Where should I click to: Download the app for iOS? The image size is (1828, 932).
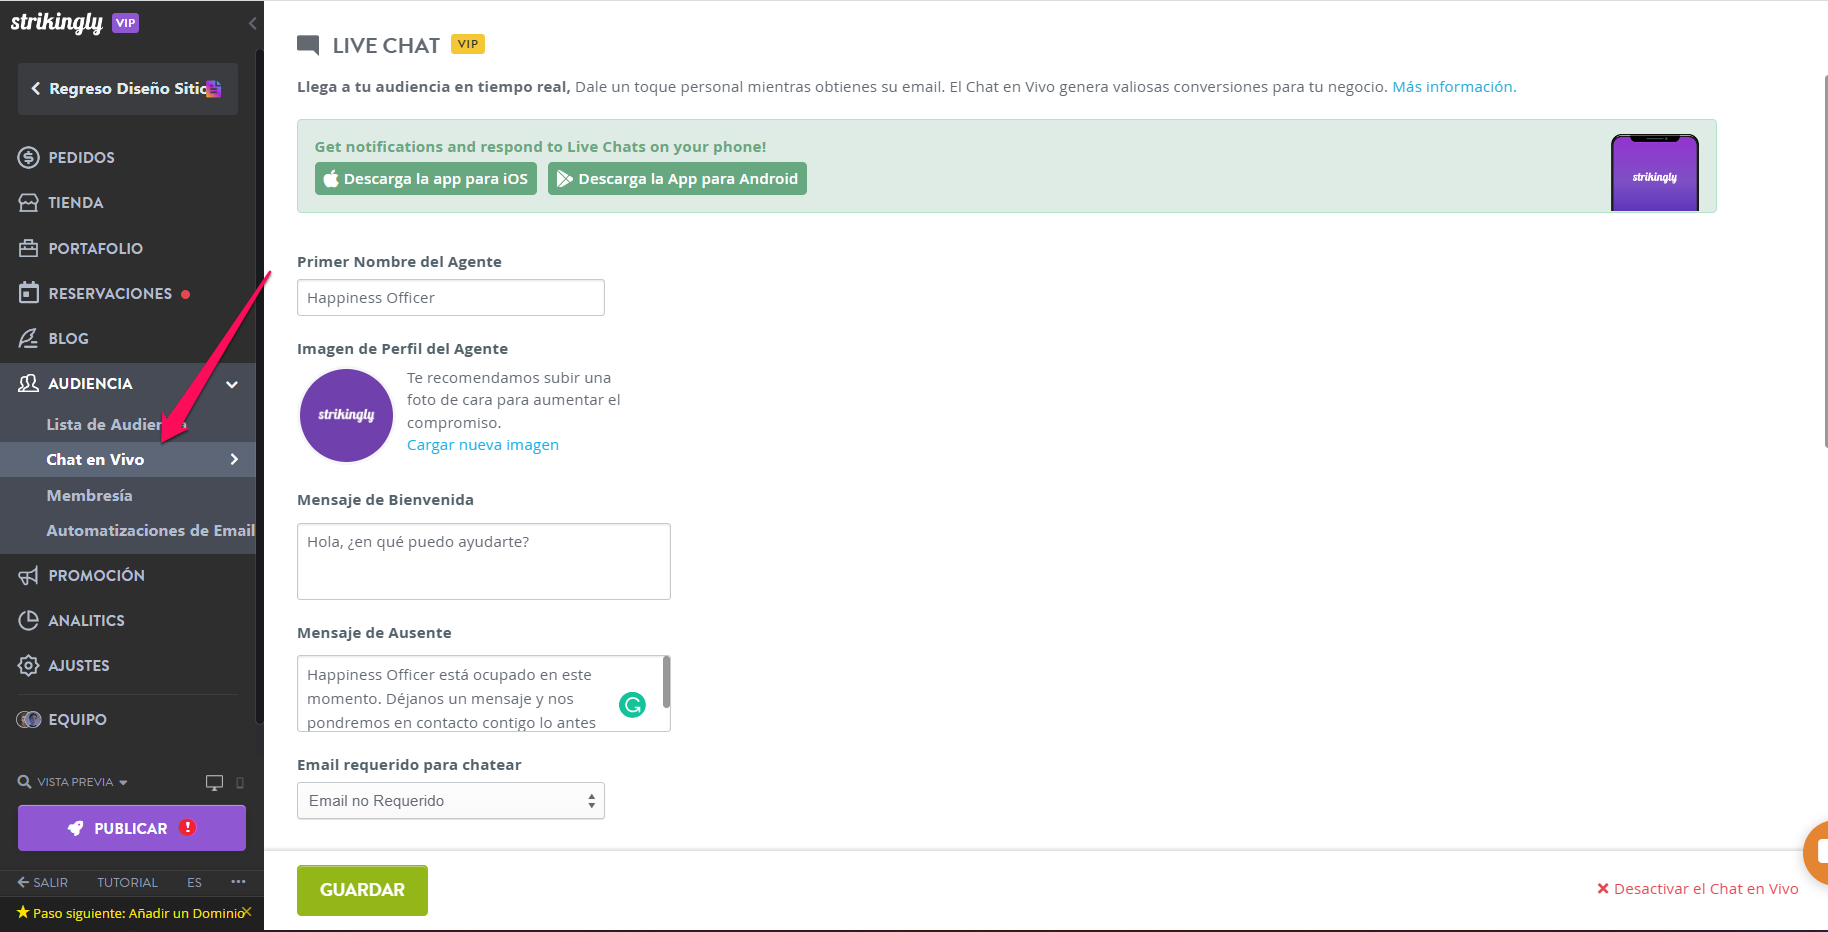click(426, 179)
